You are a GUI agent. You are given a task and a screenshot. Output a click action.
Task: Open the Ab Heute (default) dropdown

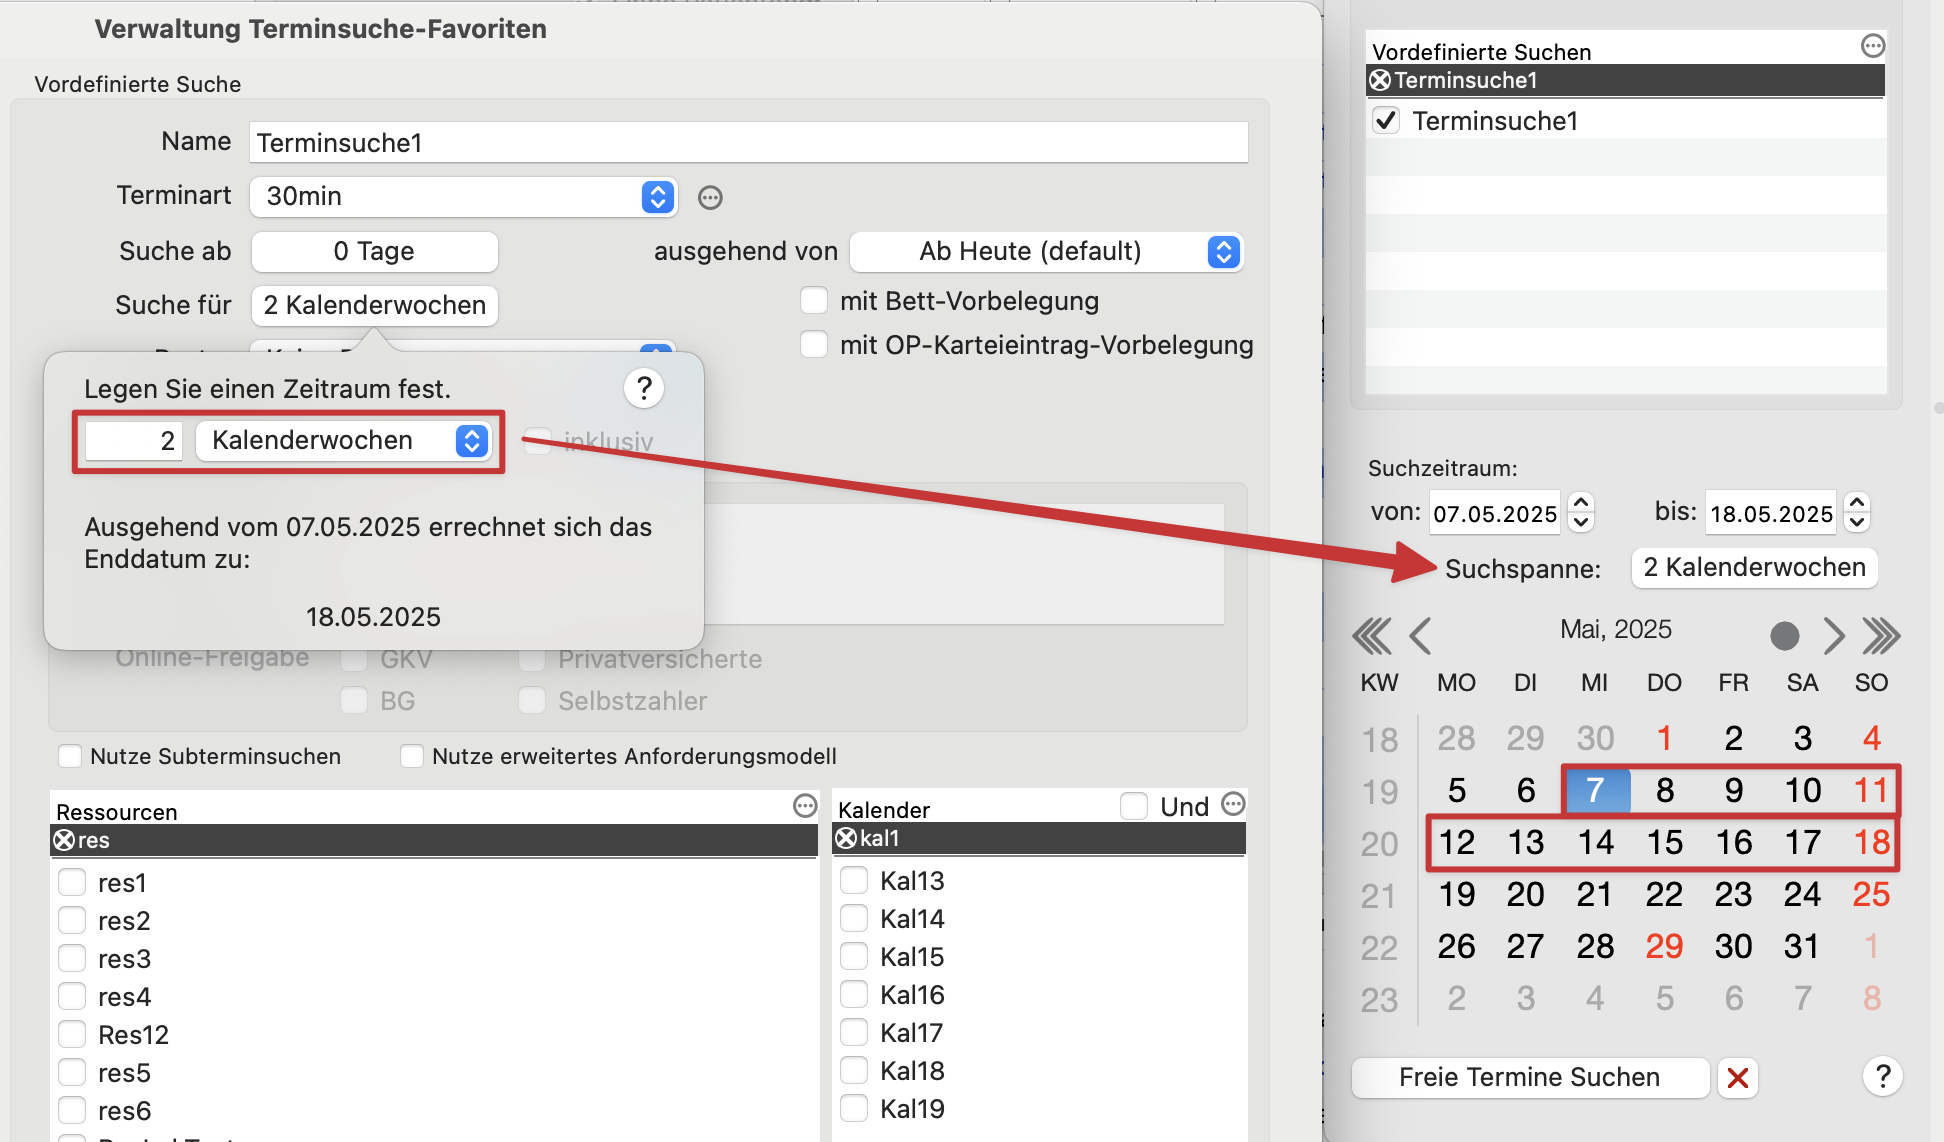1046,251
